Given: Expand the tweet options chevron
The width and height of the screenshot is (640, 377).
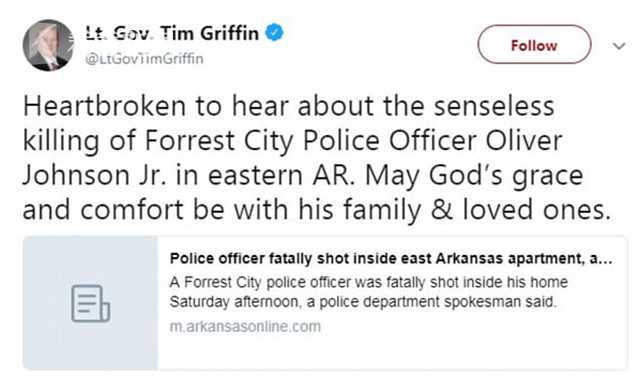Looking at the screenshot, I should [x=619, y=46].
